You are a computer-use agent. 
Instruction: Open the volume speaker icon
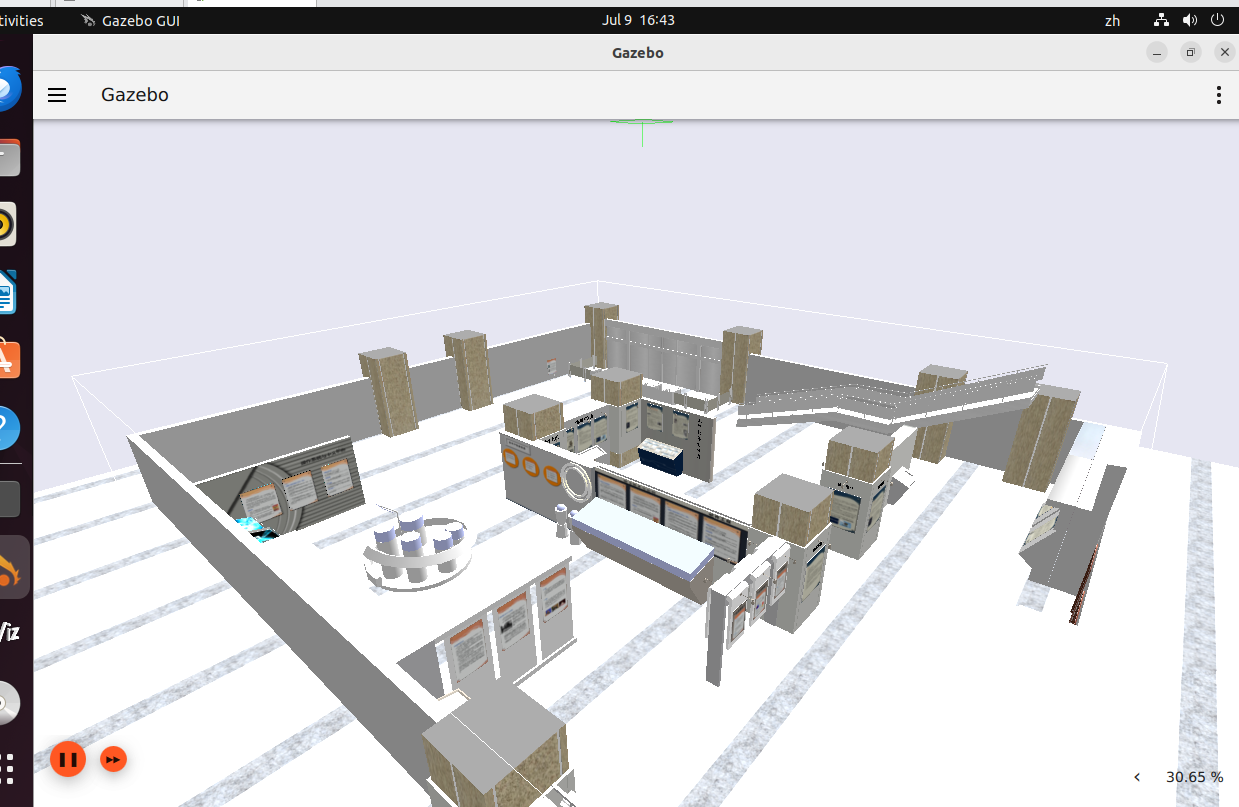pos(1190,20)
